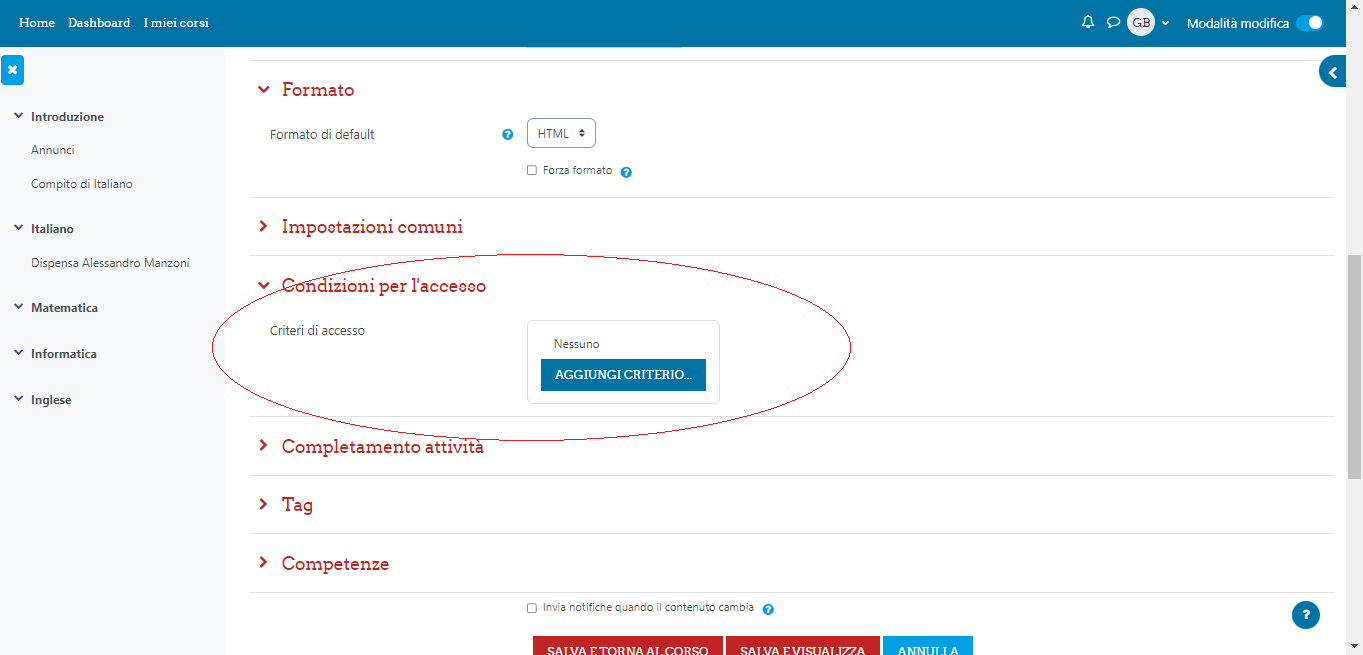The height and width of the screenshot is (655, 1363).
Task: Click help icon beside Formato di default
Action: [x=507, y=134]
